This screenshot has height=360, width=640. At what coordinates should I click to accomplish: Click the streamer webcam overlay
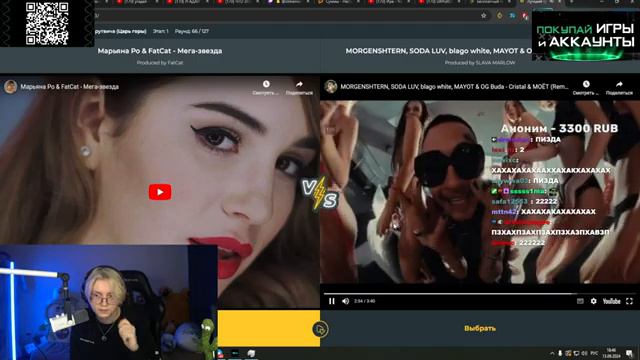tap(109, 302)
